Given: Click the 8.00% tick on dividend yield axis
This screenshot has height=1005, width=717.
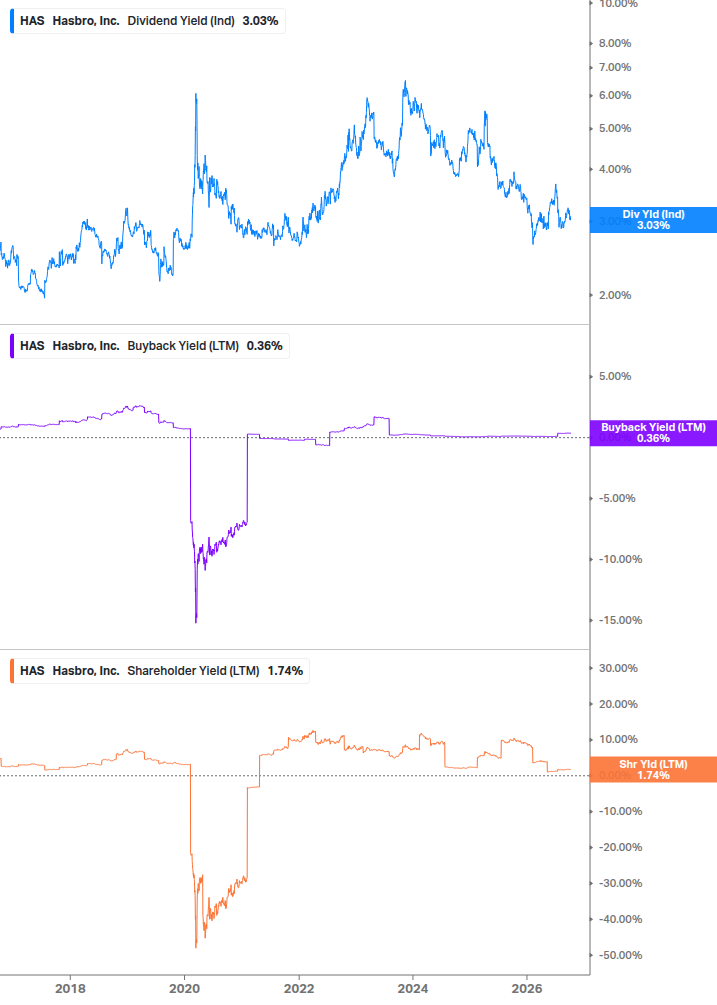Looking at the screenshot, I should pos(615,44).
